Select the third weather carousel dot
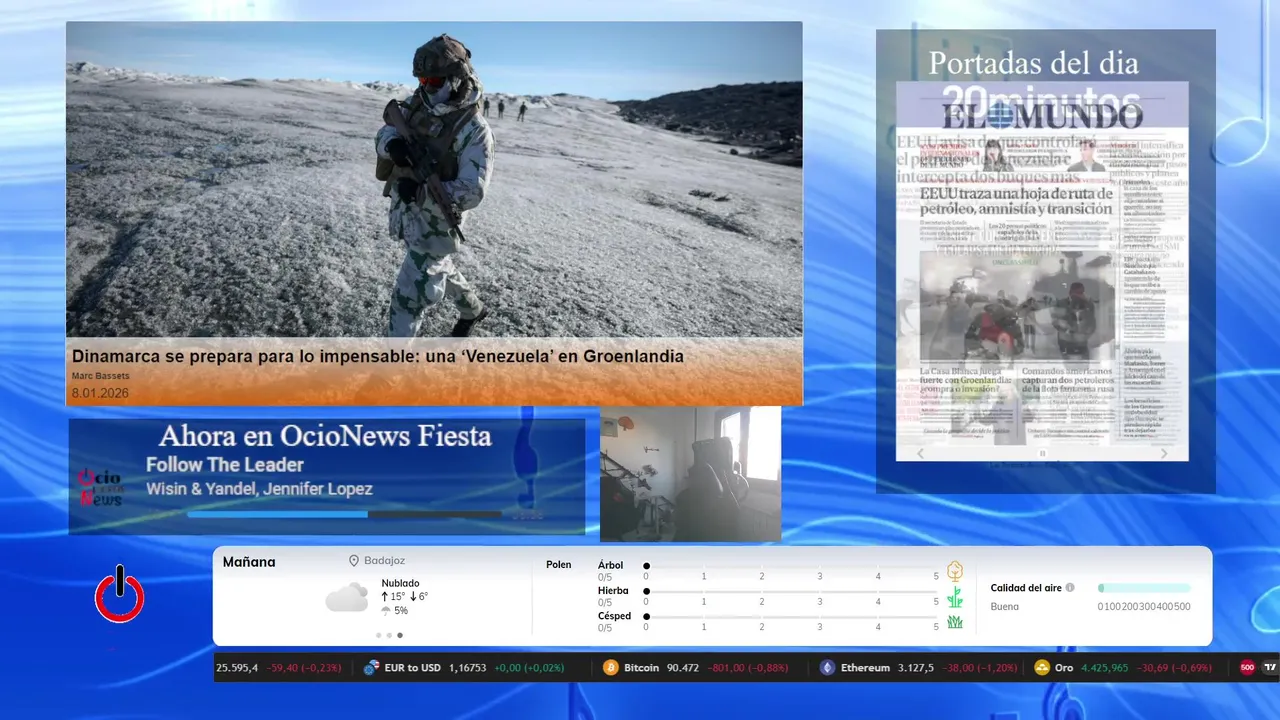Viewport: 1280px width, 720px height. [400, 635]
